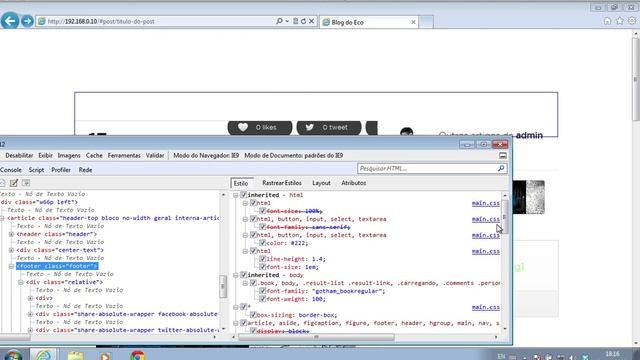This screenshot has width=640, height=360.
Task: Expand the facebook-absolute share wrapper node
Action: coord(30,314)
